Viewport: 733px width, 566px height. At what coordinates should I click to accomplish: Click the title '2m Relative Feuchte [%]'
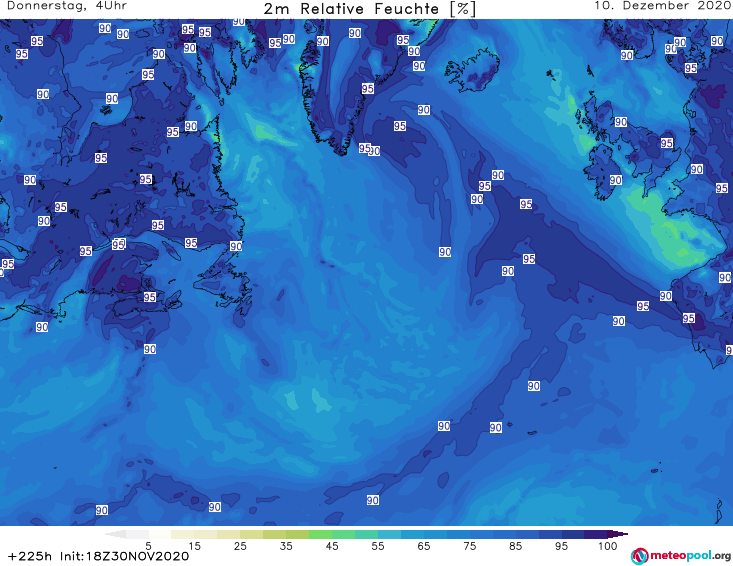point(370,9)
